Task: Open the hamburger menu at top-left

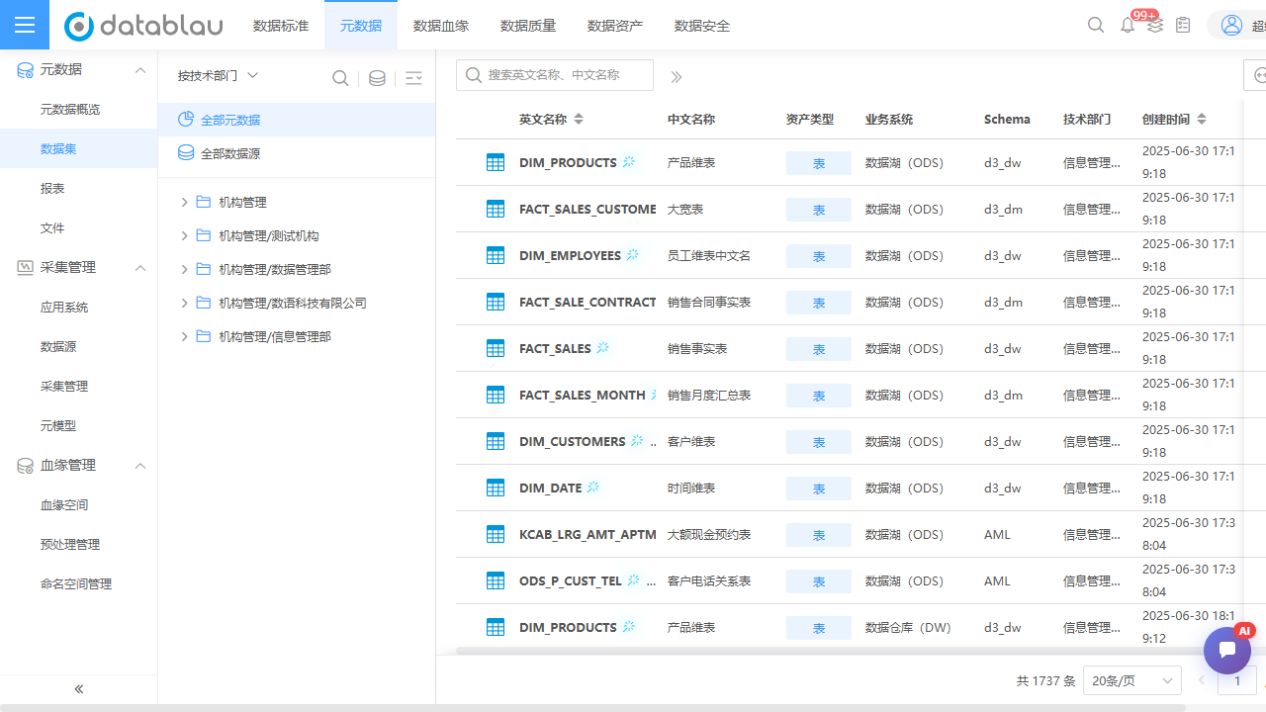Action: (24, 25)
